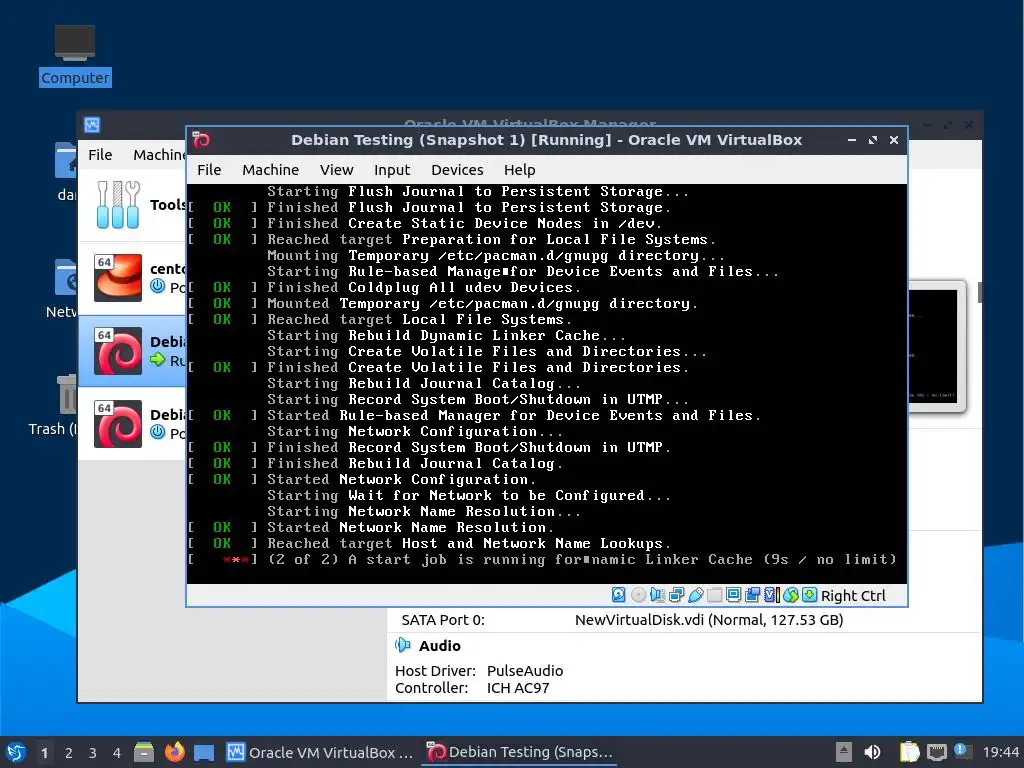Click the VM preview thumbnail in Manager

(x=936, y=346)
